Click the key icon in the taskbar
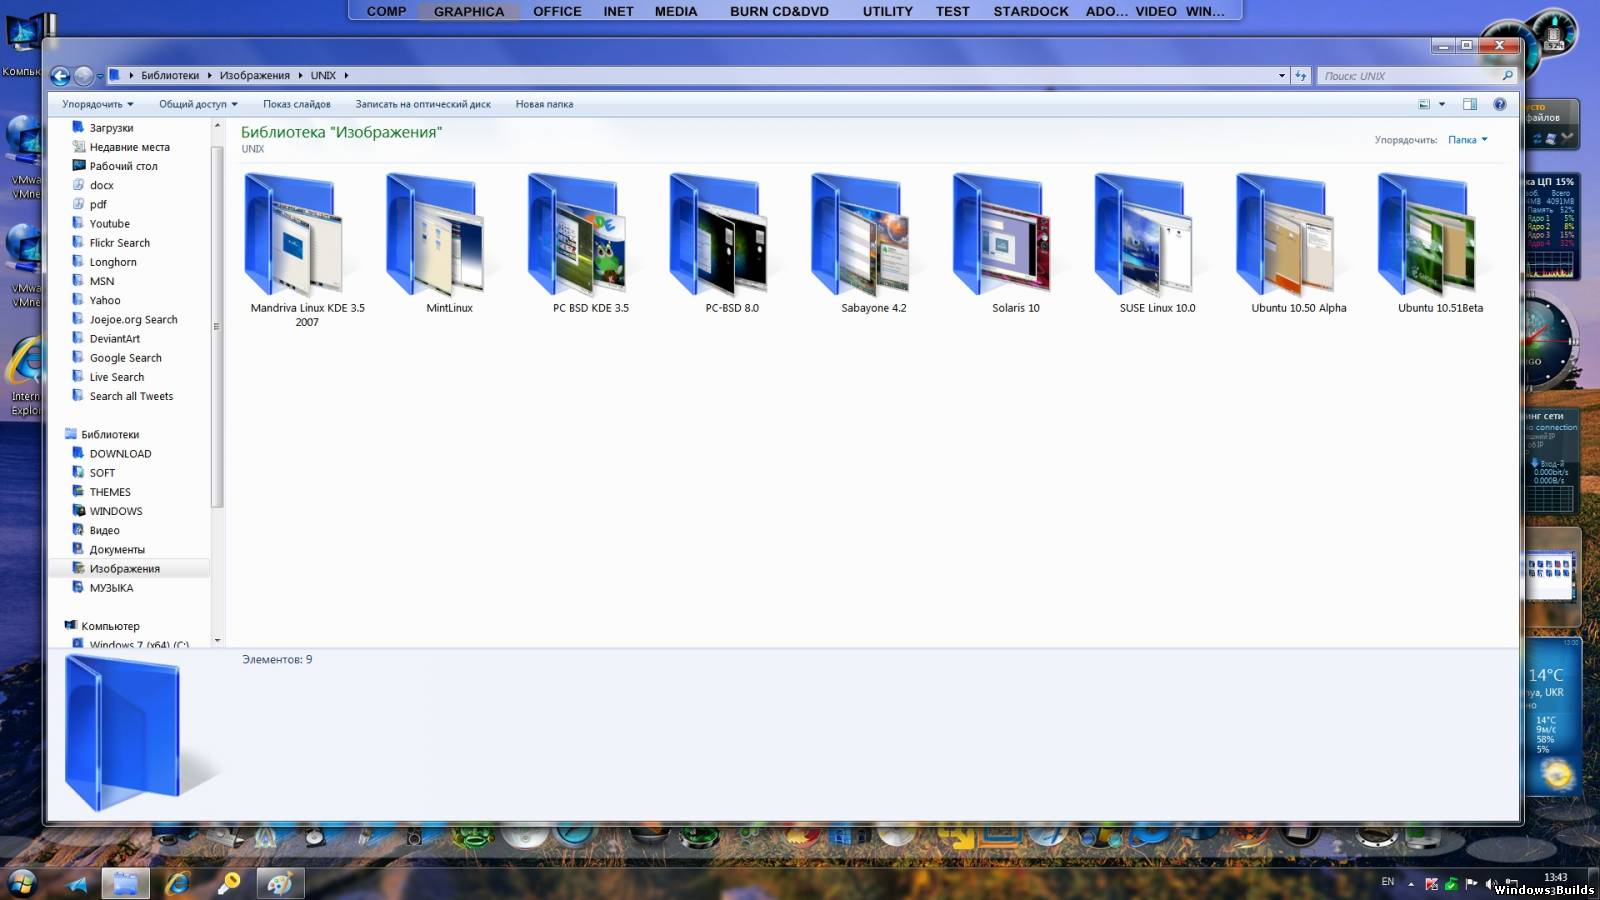1600x900 pixels. tap(229, 883)
